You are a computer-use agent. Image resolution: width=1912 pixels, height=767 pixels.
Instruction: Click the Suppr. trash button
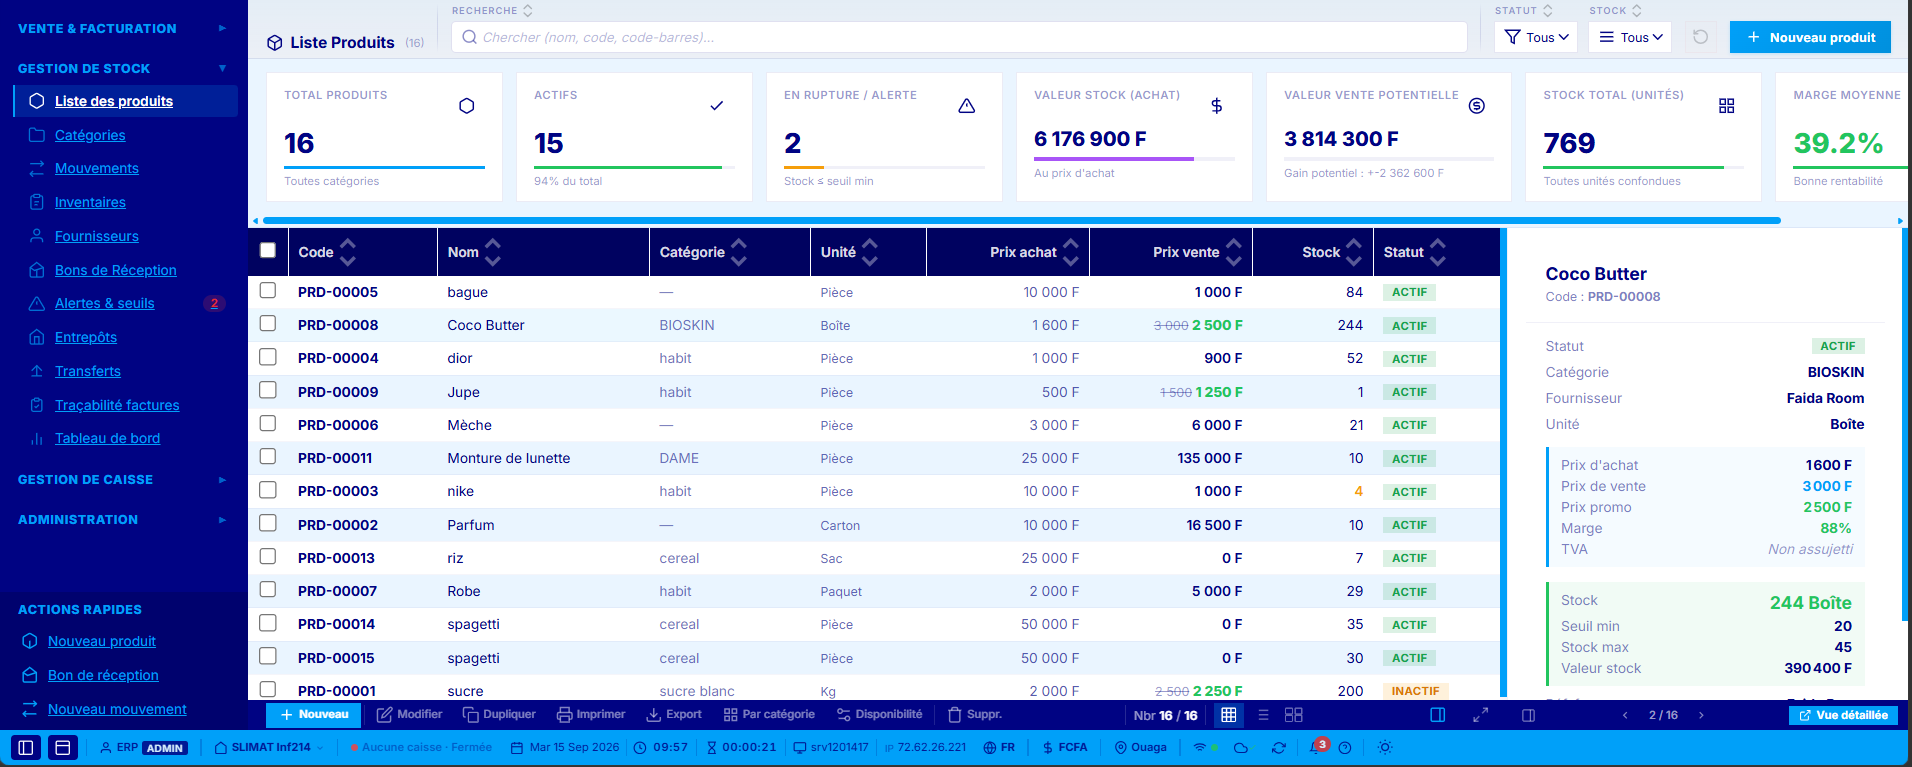(975, 714)
